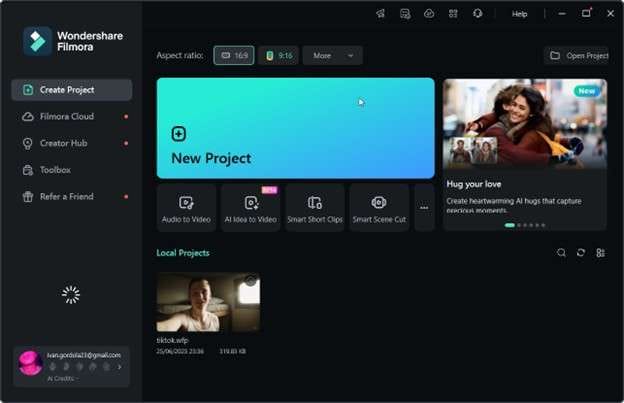
Task: Click the Filmora Cloud icon in the sidebar
Action: [28, 117]
